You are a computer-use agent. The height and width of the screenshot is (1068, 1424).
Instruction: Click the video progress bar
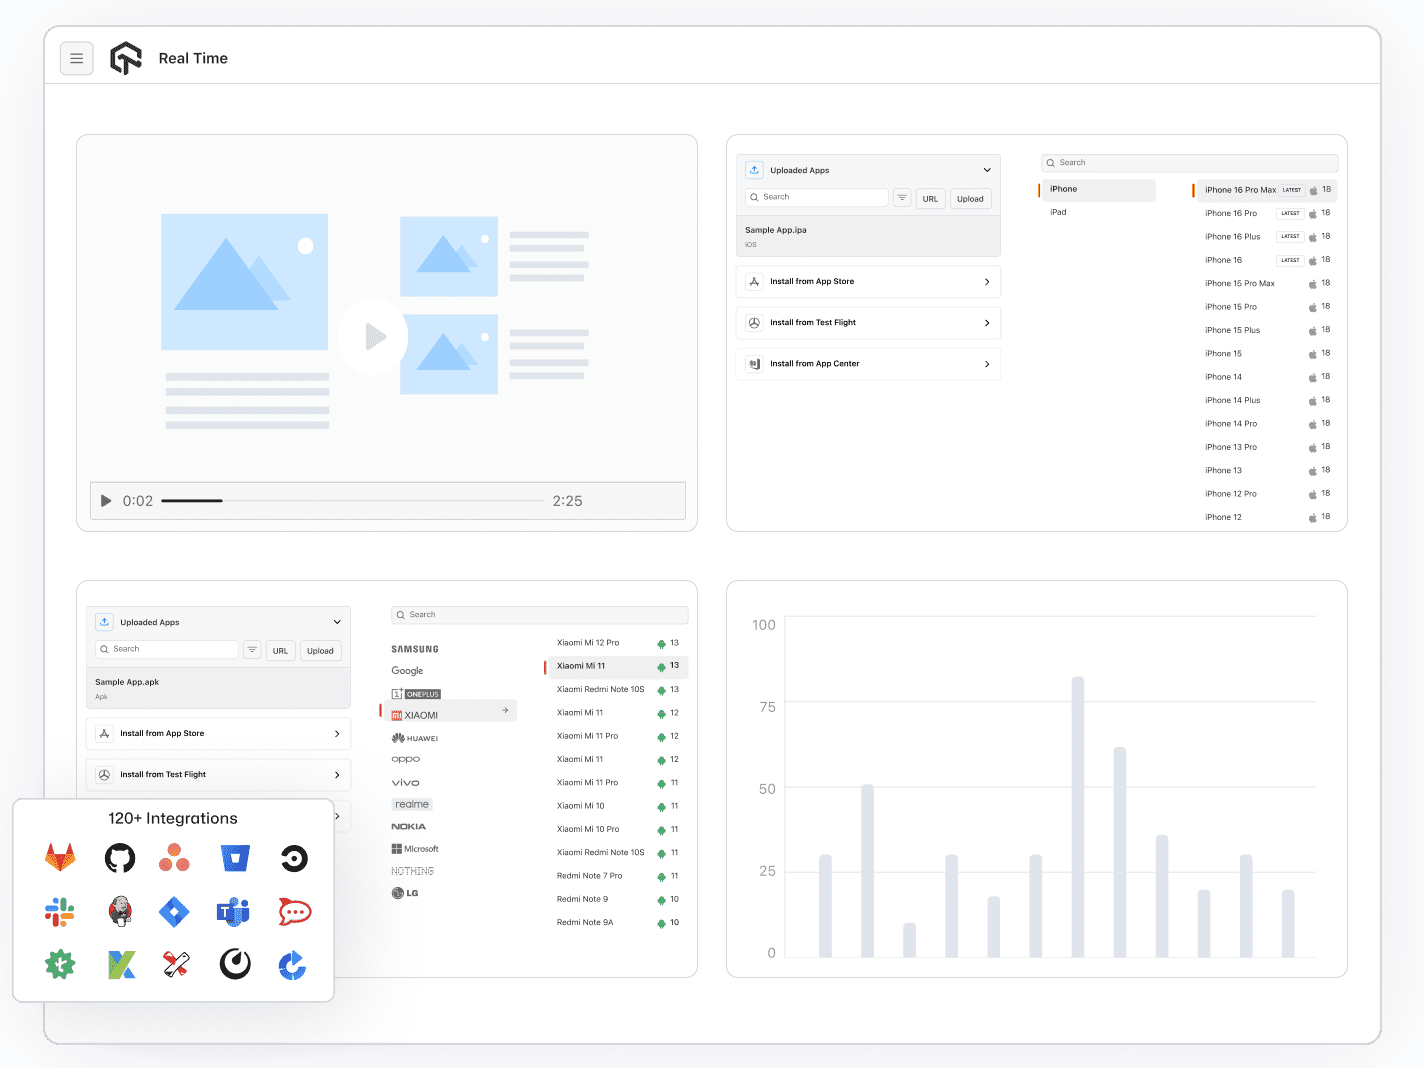tap(353, 501)
